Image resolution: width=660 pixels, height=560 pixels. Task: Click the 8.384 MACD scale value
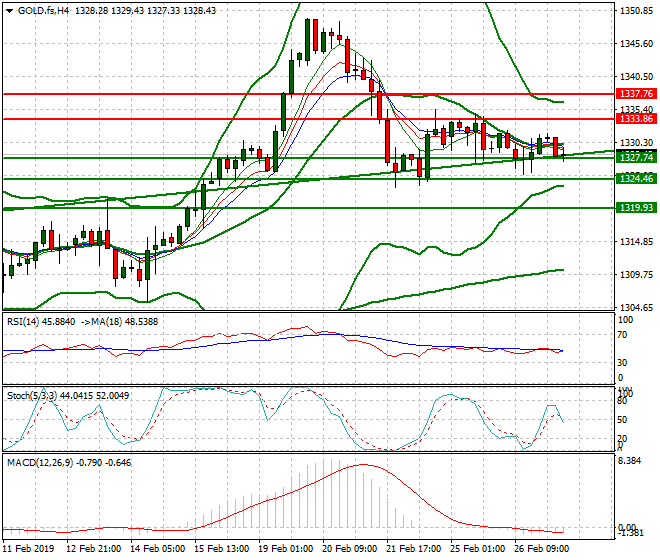tap(629, 461)
